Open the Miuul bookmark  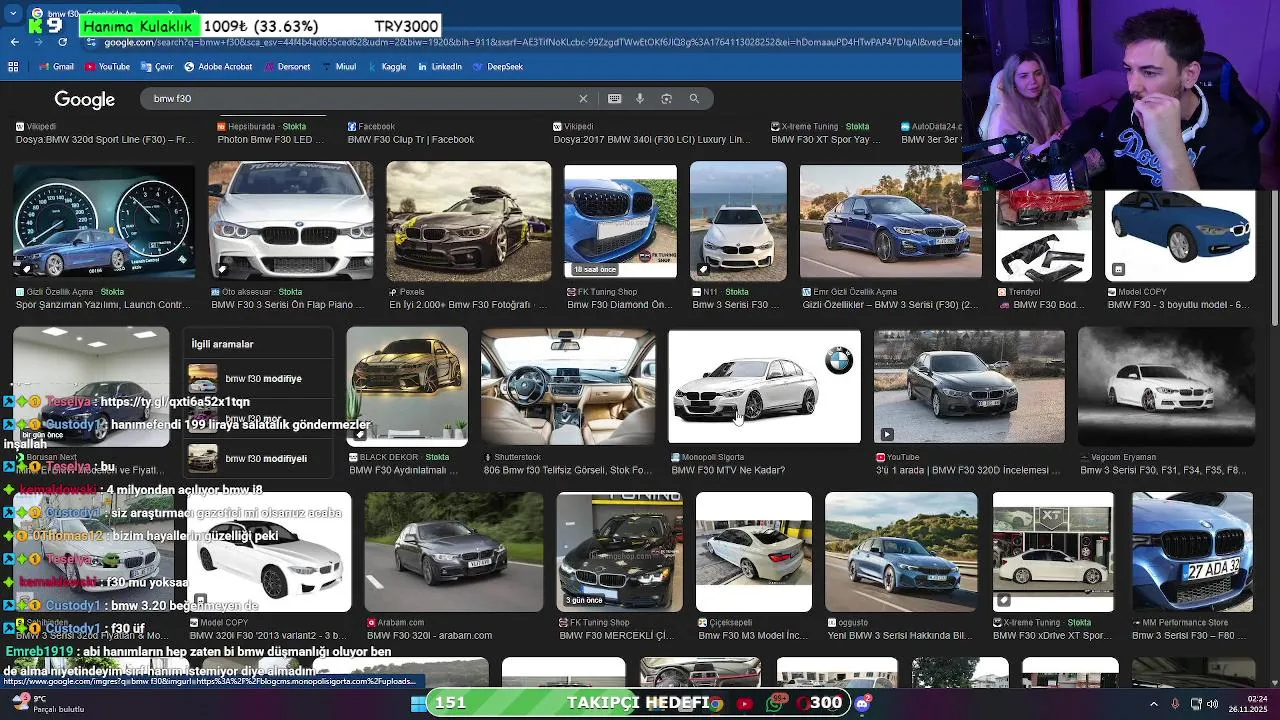(339, 67)
